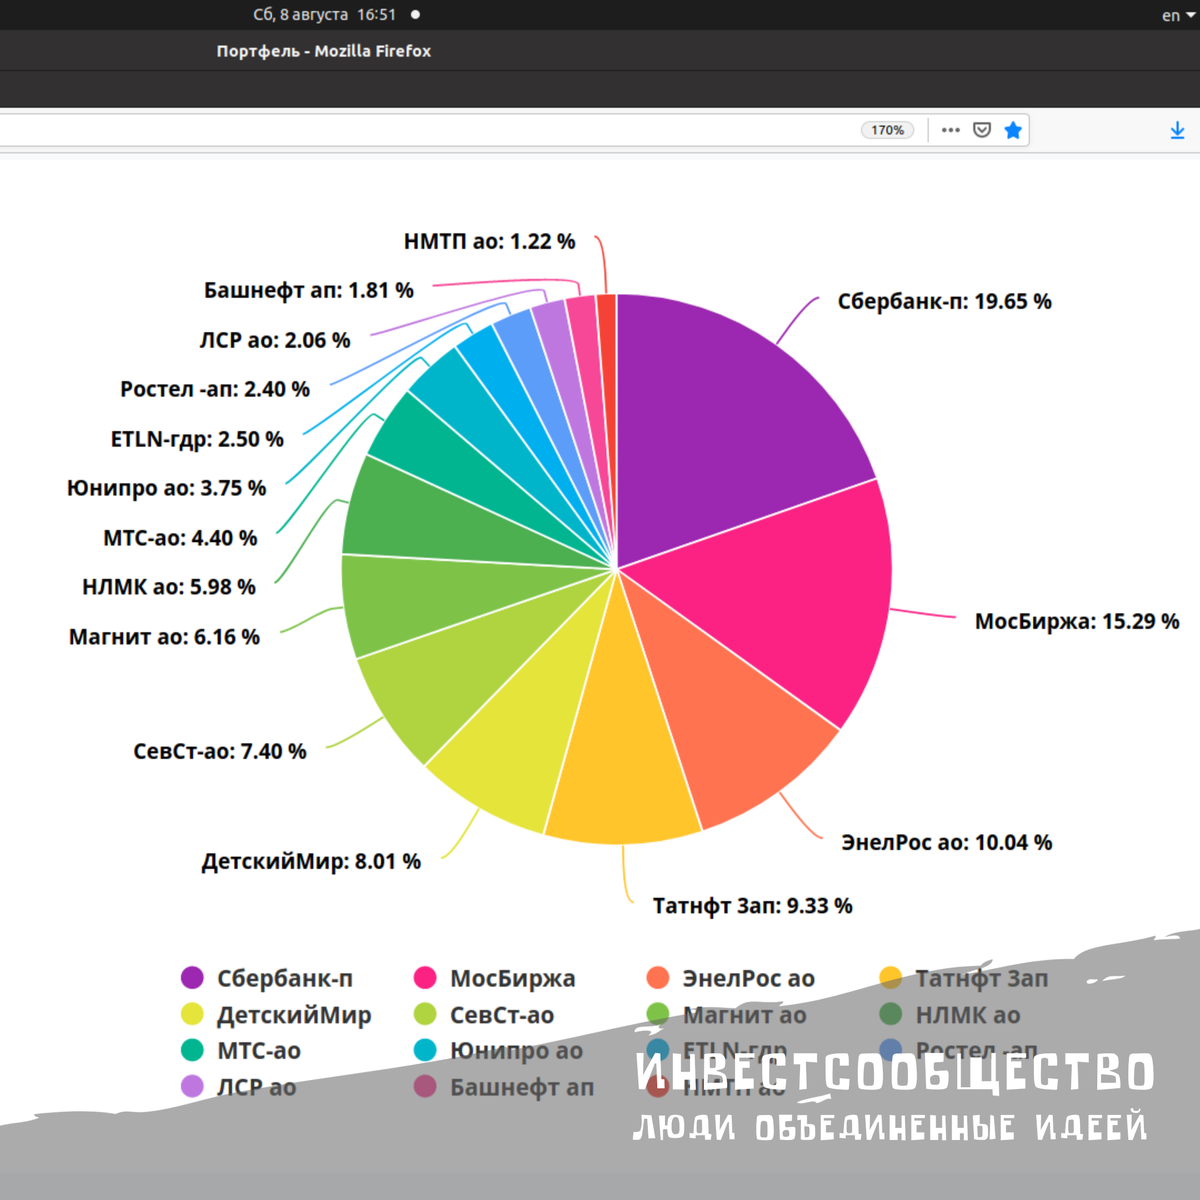
Task: Click the ДетскийМир: 8.01 % label
Action: click(x=311, y=862)
